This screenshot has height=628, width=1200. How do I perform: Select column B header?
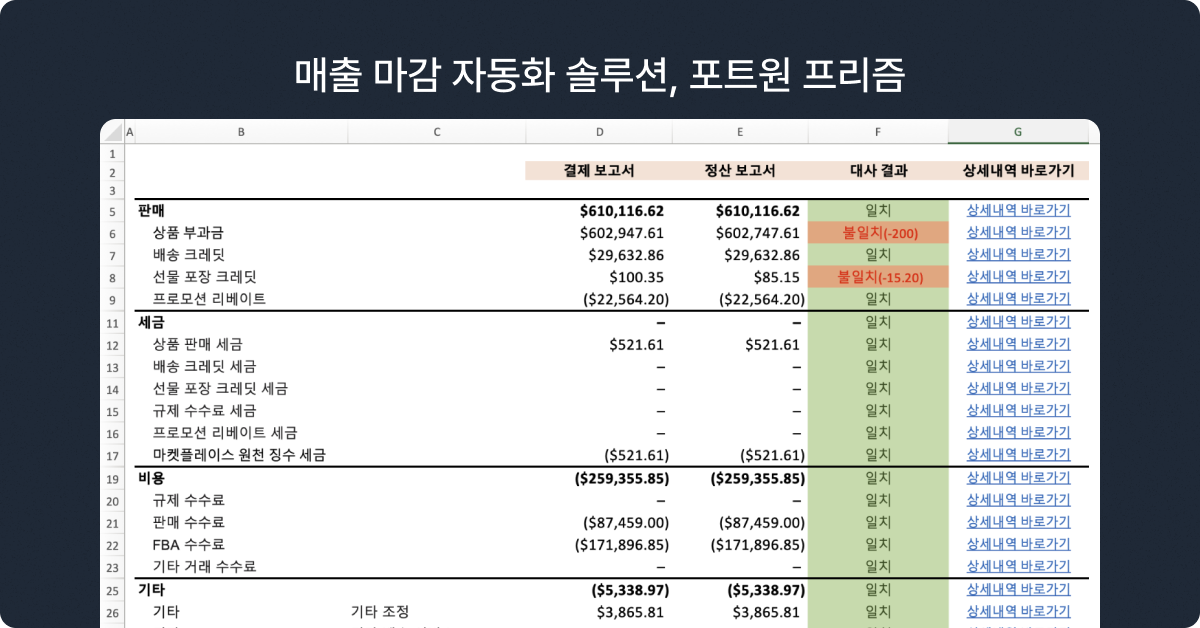(x=241, y=132)
